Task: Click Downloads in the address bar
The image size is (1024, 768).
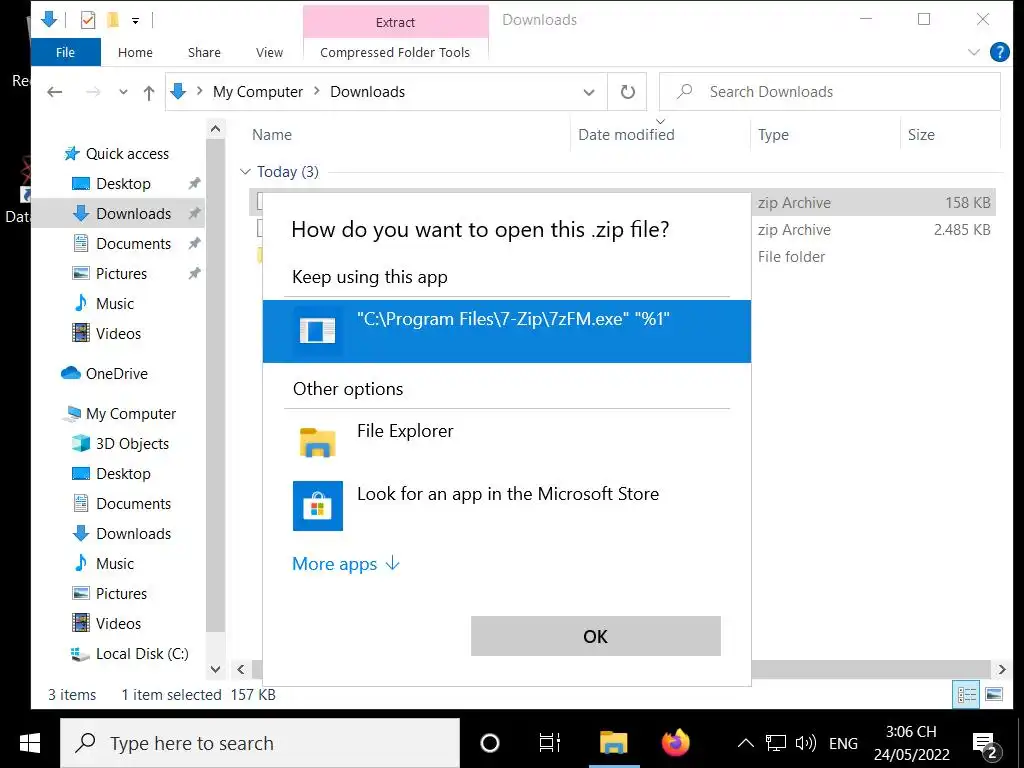Action: pos(368,92)
